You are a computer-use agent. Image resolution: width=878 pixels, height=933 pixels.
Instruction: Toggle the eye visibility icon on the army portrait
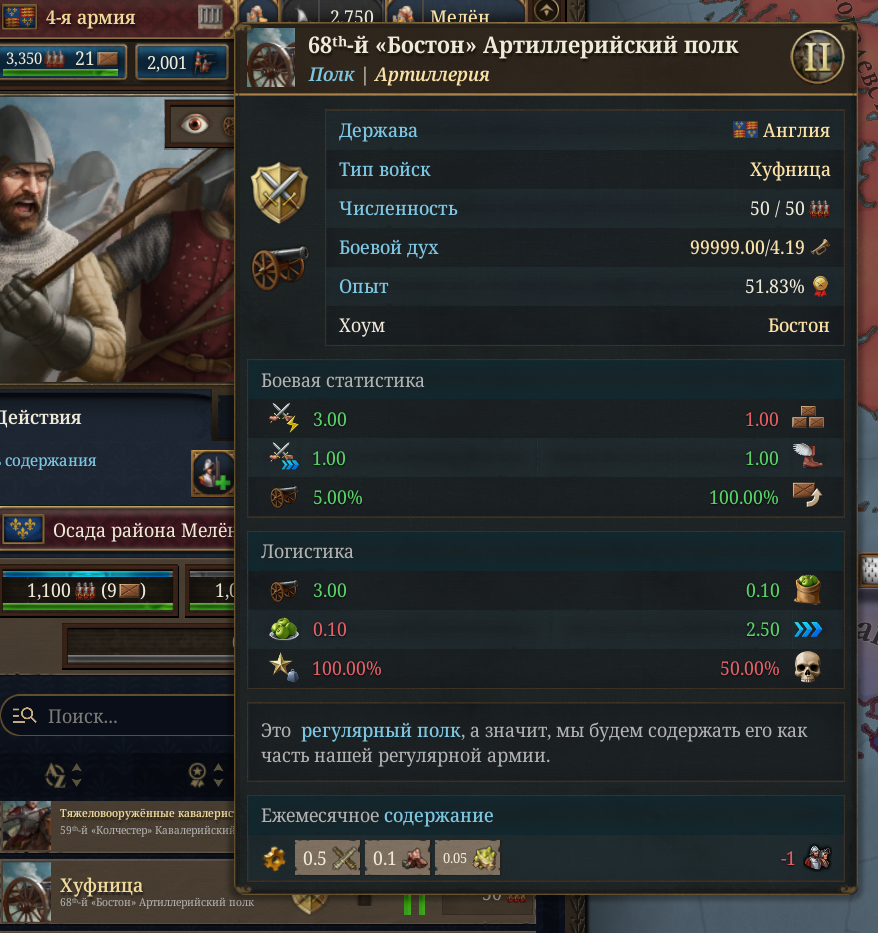195,124
